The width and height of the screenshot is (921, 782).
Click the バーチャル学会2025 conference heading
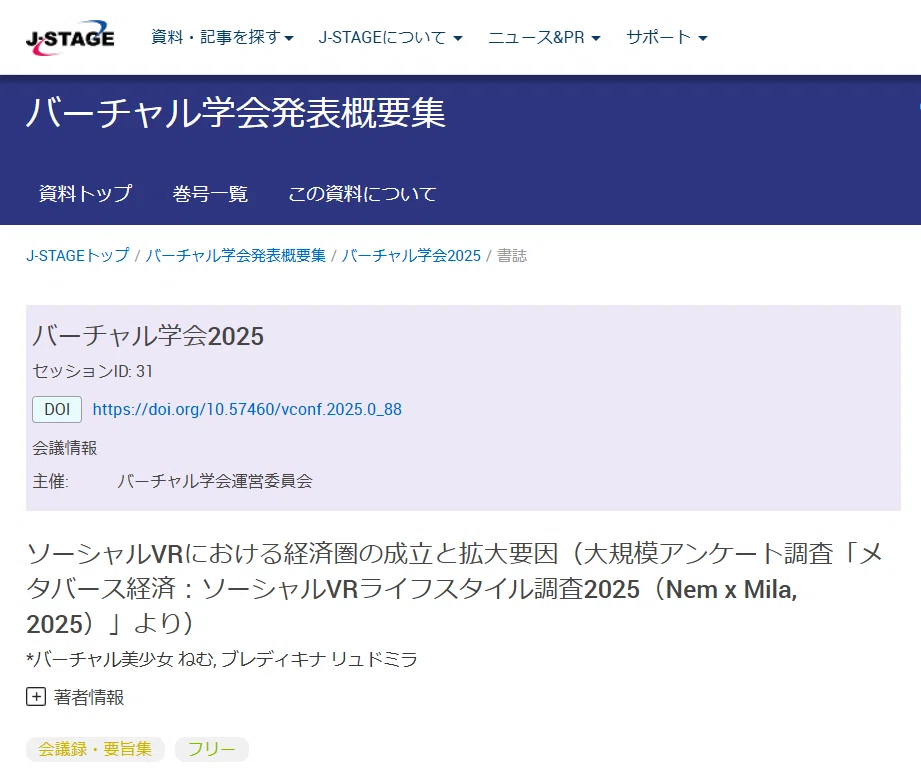click(148, 336)
